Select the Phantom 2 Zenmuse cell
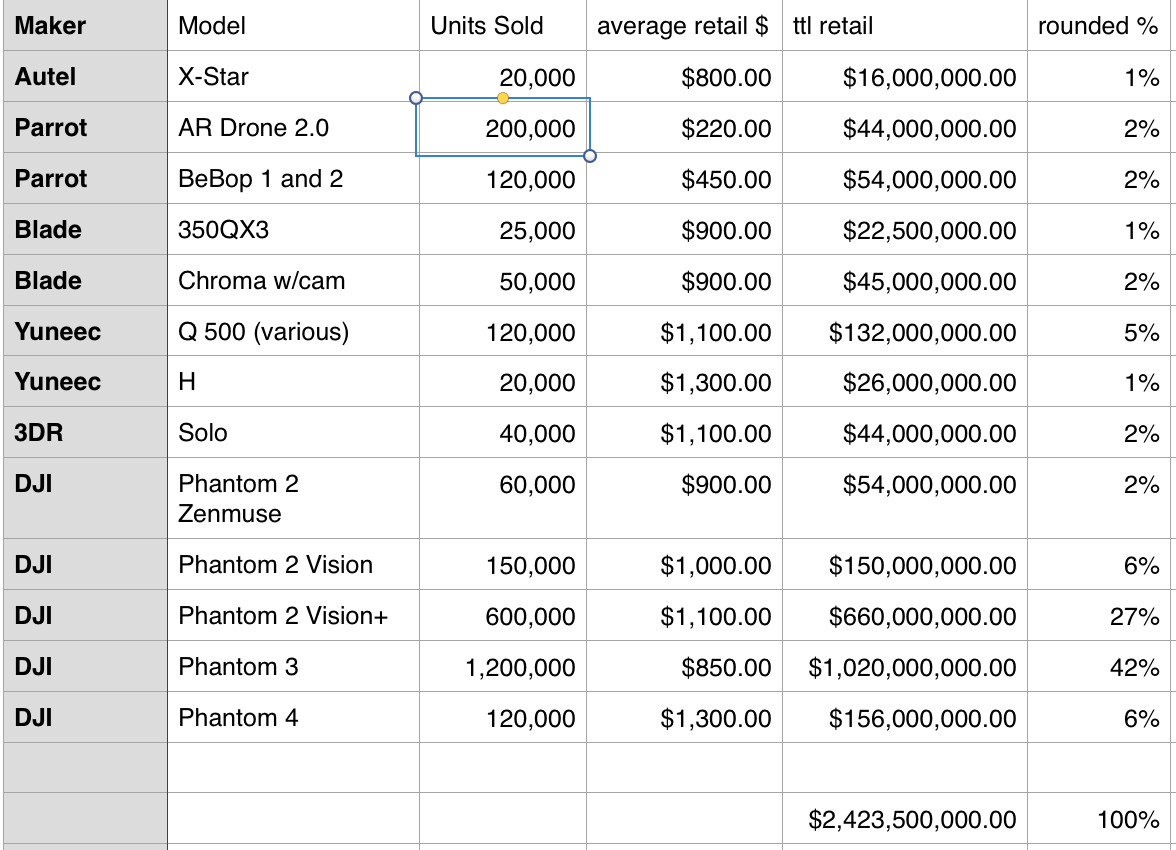 click(x=293, y=498)
